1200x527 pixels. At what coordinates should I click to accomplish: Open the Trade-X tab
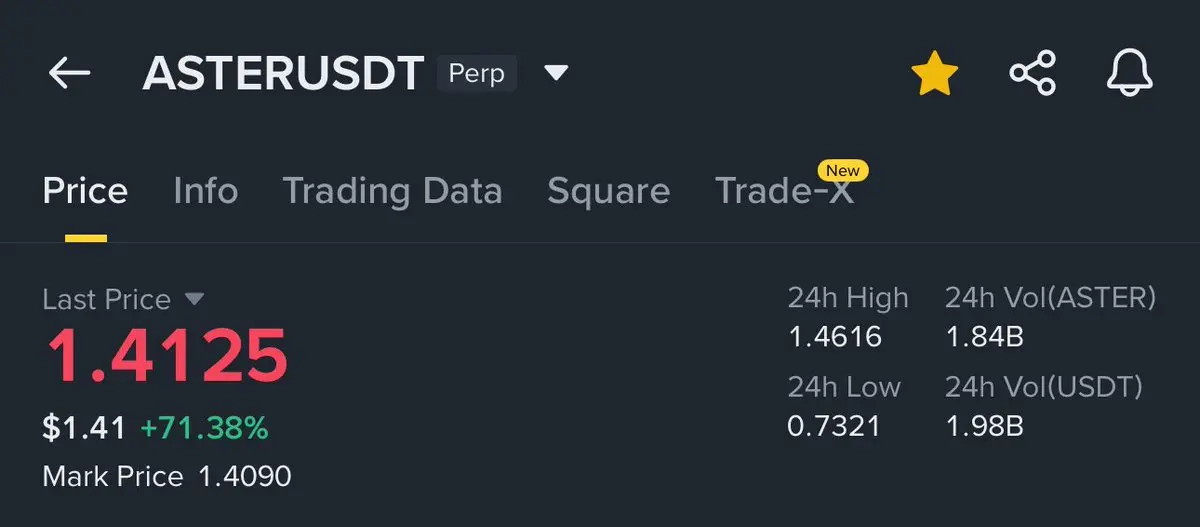click(784, 191)
